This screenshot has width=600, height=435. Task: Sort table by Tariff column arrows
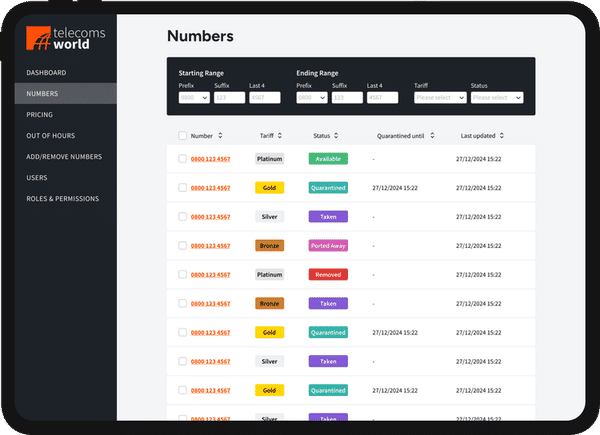(280, 135)
